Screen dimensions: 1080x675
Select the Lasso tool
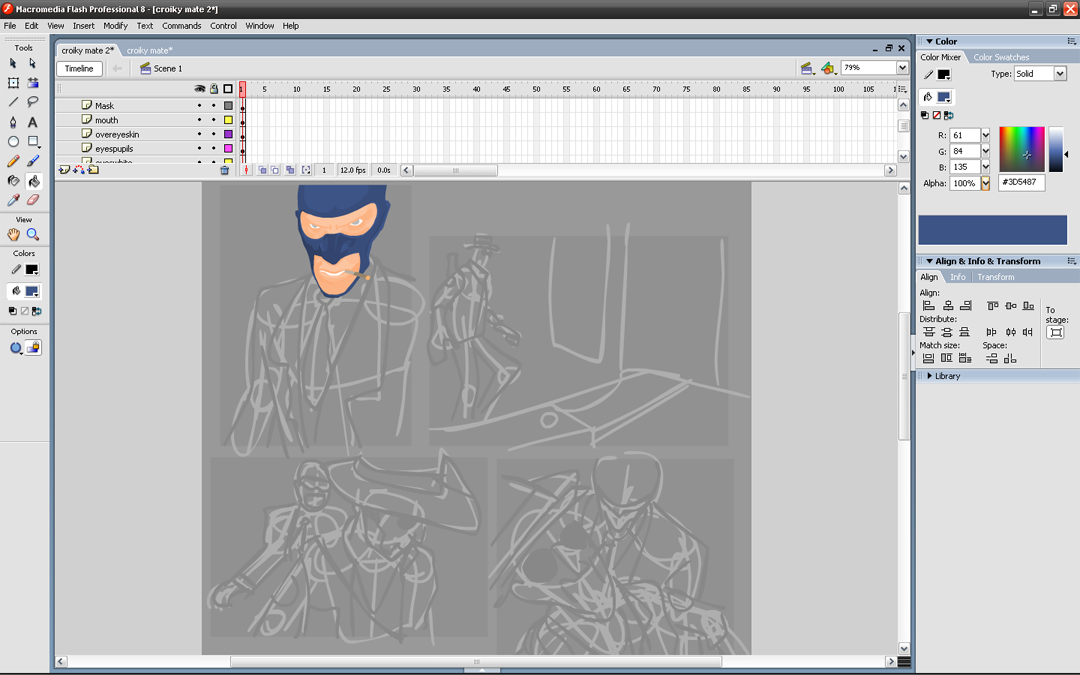pos(33,102)
